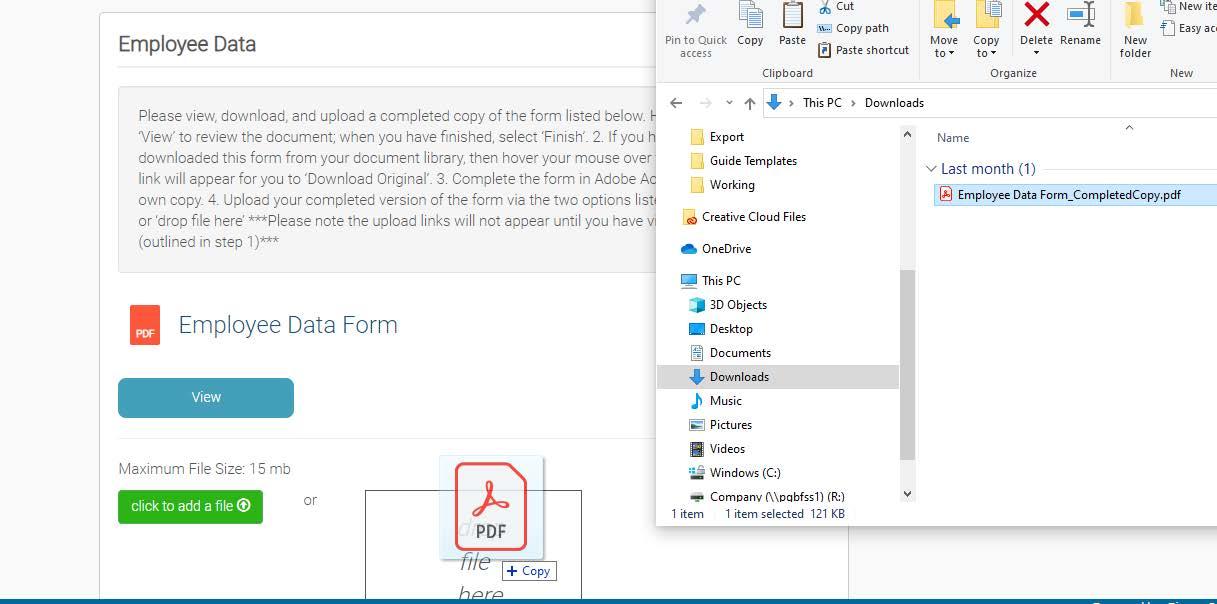Click the drop file here box
The image size is (1217, 604).
473,545
